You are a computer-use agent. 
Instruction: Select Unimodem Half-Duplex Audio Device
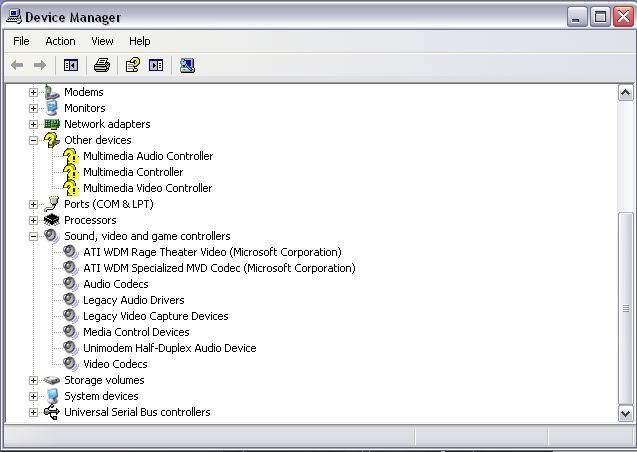(x=170, y=348)
